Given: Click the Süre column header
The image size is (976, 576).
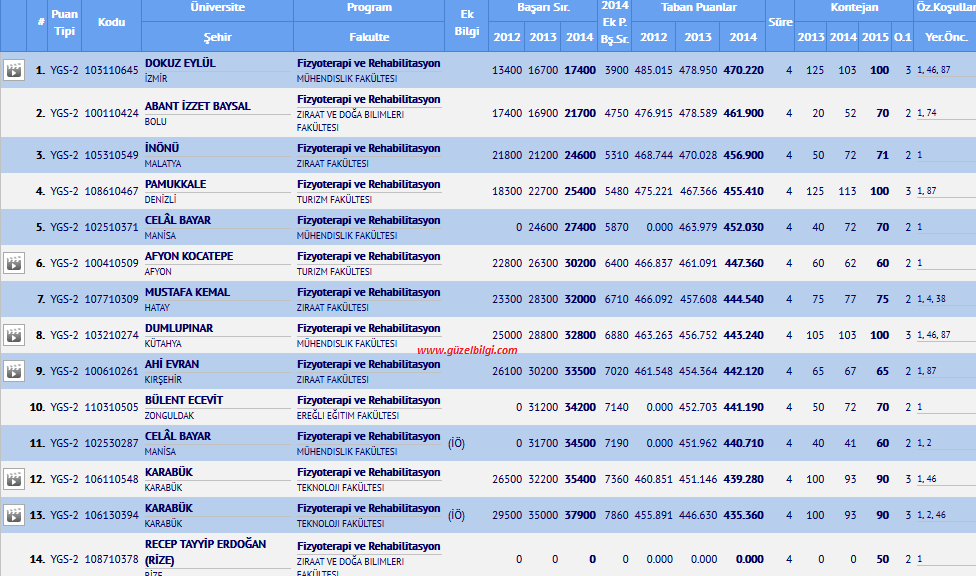Looking at the screenshot, I should tap(780, 22).
